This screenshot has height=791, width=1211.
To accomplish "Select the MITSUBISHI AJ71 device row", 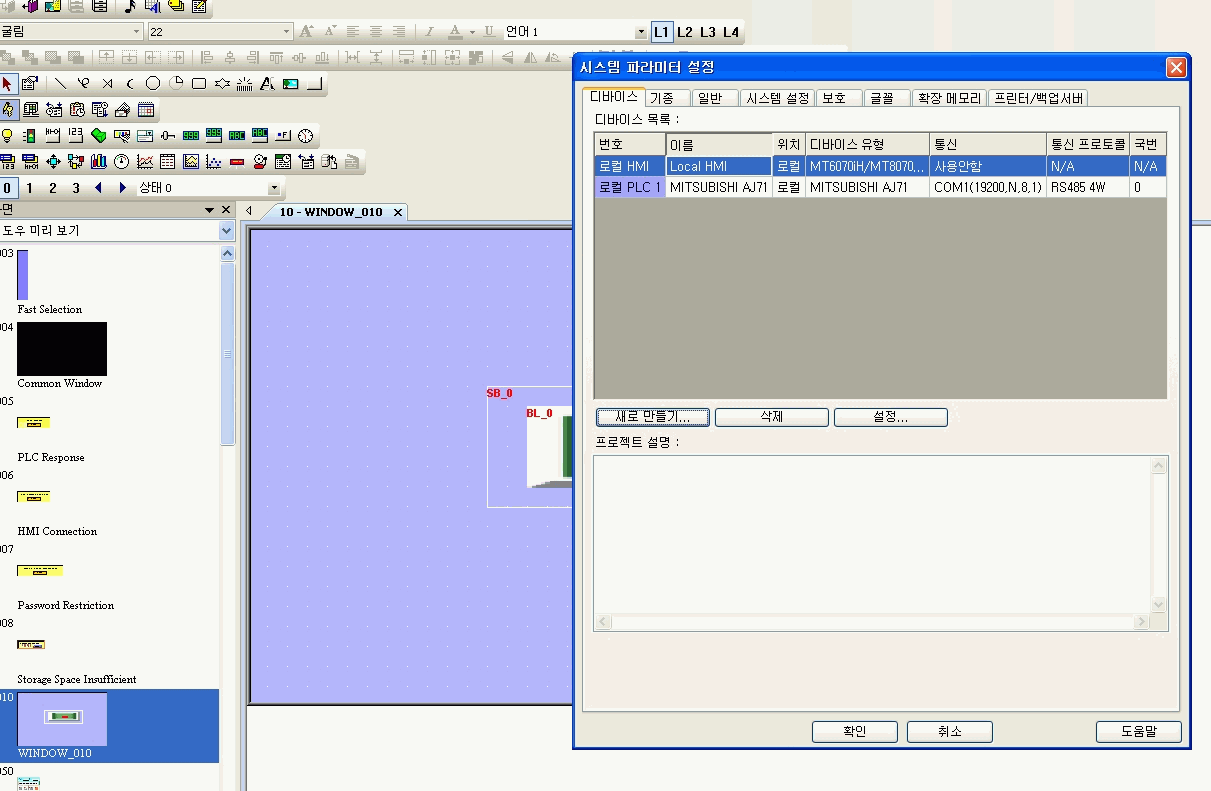I will [718, 187].
